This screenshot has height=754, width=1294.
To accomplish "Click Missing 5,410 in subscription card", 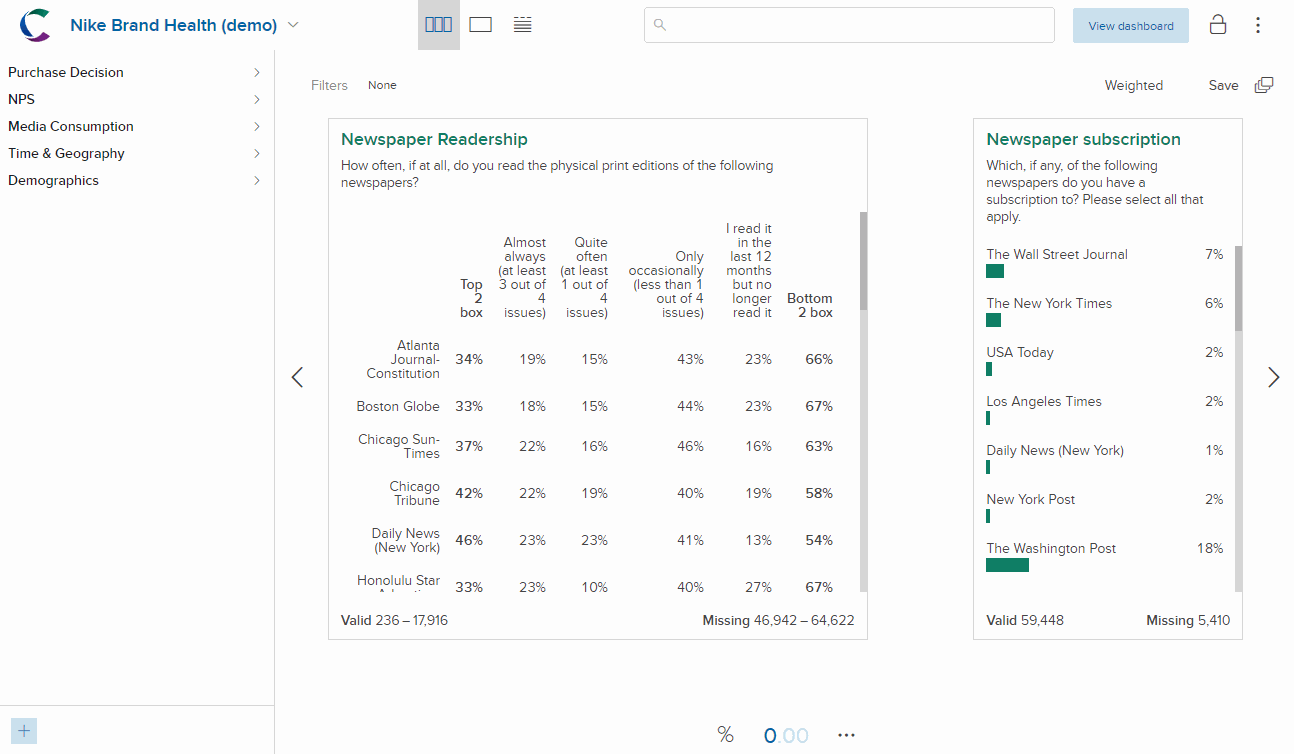I will point(1188,620).
